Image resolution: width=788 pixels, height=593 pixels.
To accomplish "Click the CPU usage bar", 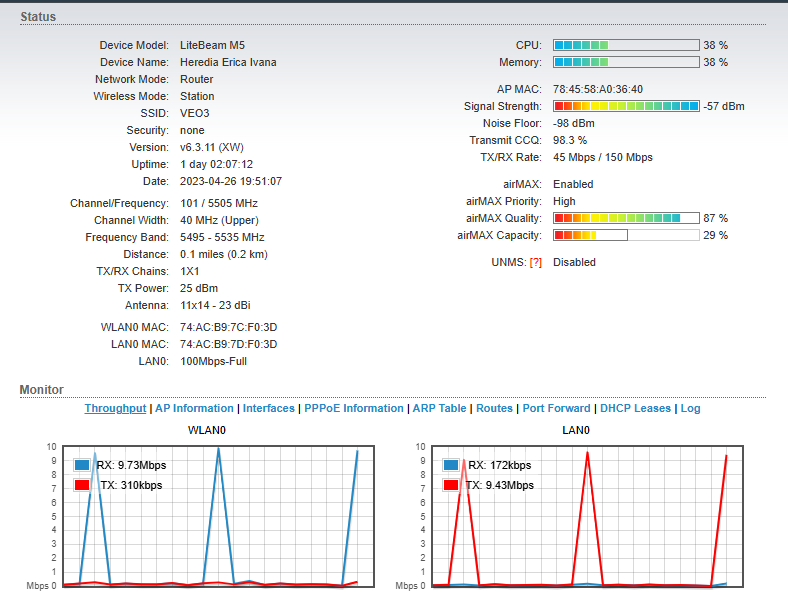I will [626, 45].
